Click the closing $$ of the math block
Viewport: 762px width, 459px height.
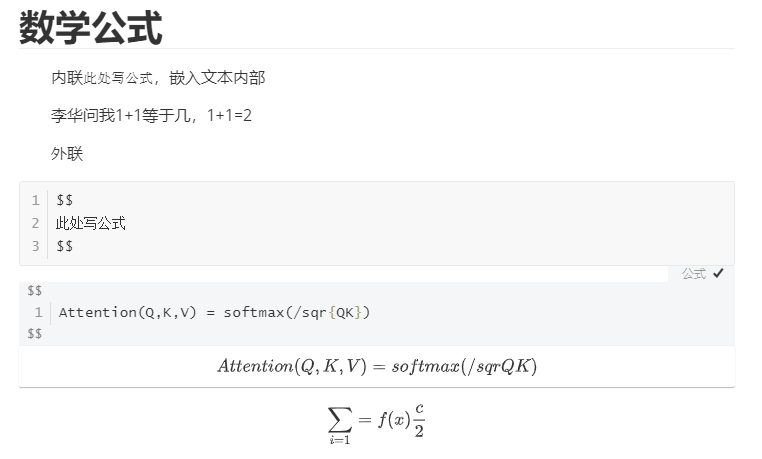tap(35, 333)
